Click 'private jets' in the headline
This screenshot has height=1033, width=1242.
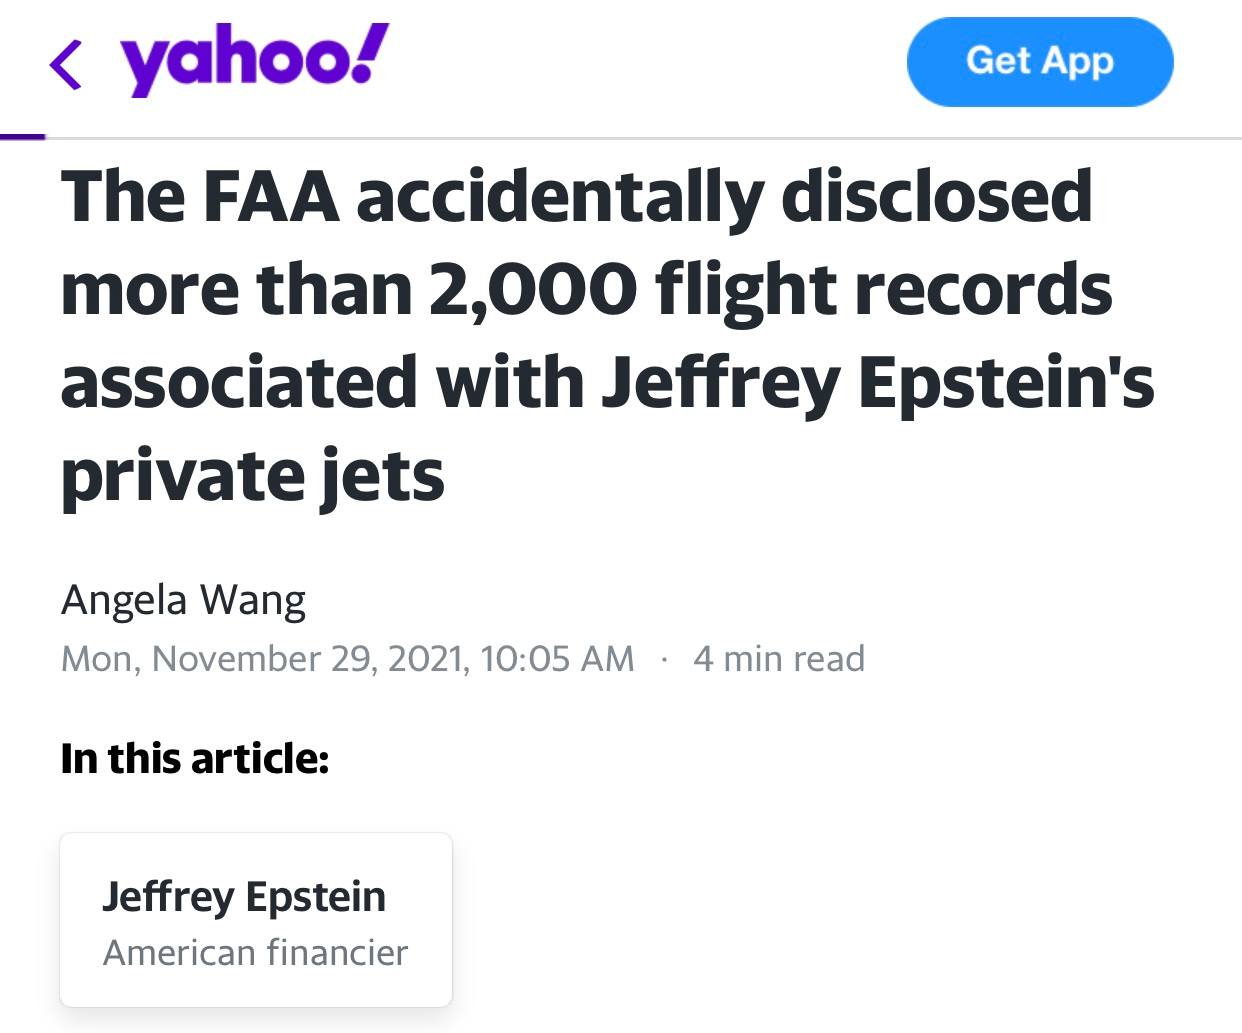[252, 475]
